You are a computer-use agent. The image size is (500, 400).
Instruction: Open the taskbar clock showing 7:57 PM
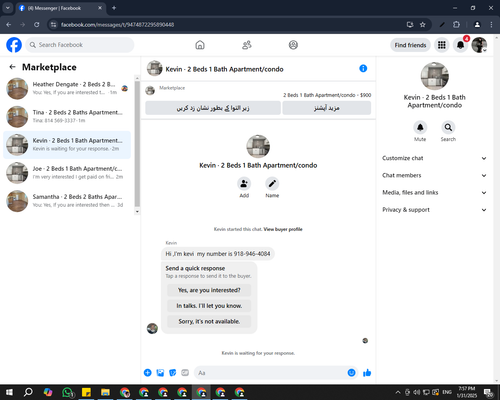tap(467, 392)
